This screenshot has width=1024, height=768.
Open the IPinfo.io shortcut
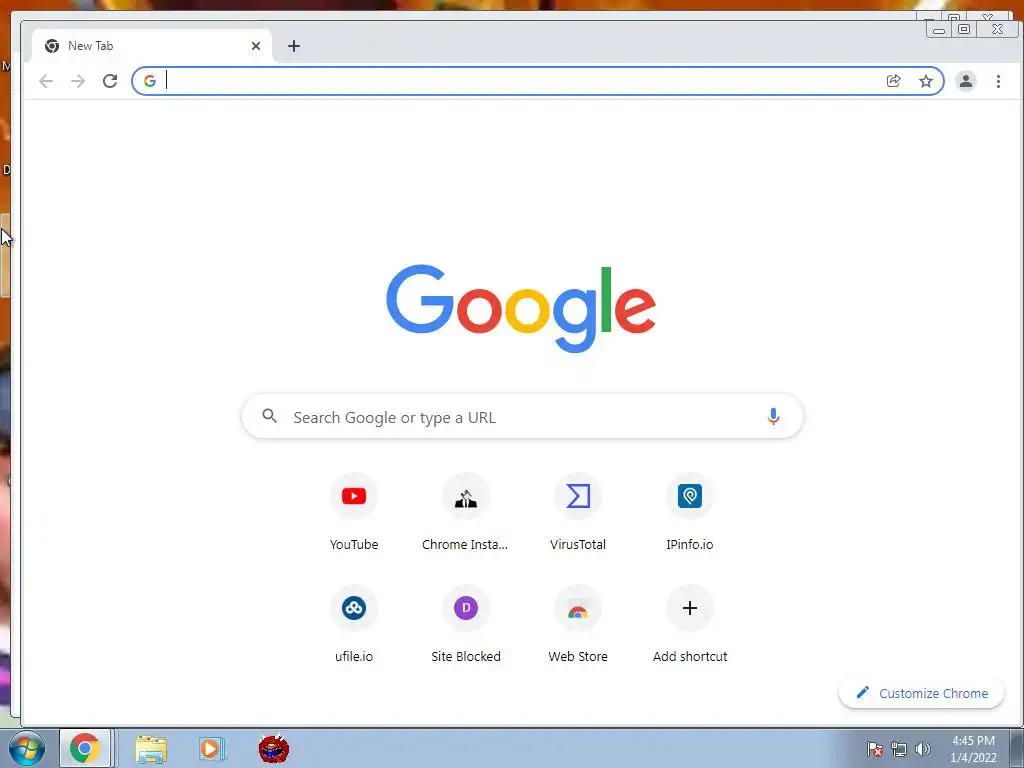690,513
